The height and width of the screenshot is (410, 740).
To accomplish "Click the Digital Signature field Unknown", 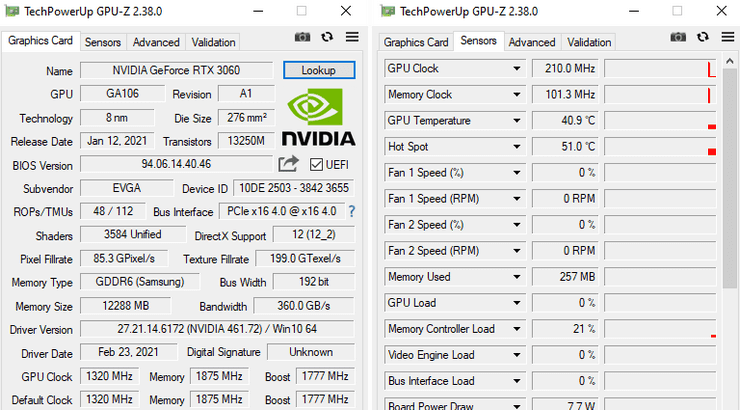I will coord(311,352).
